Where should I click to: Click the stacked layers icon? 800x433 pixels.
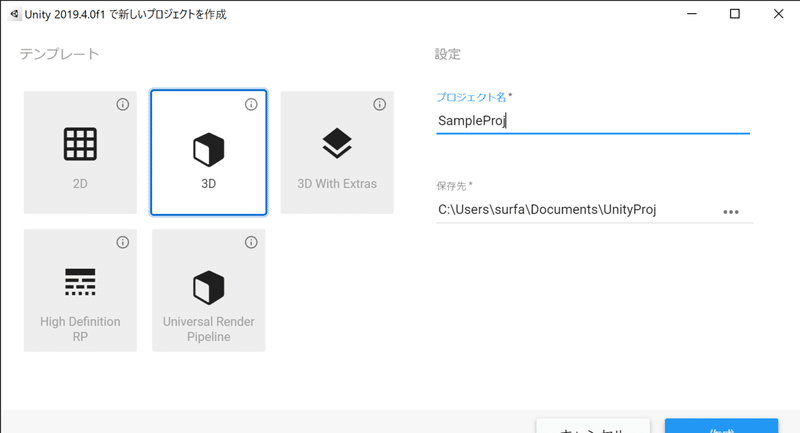click(337, 143)
